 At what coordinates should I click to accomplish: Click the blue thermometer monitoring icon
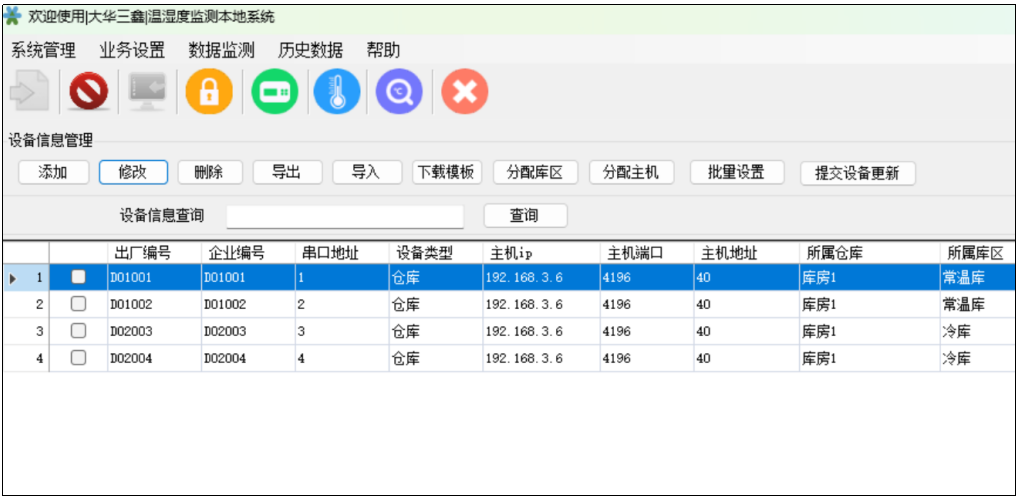coord(337,93)
